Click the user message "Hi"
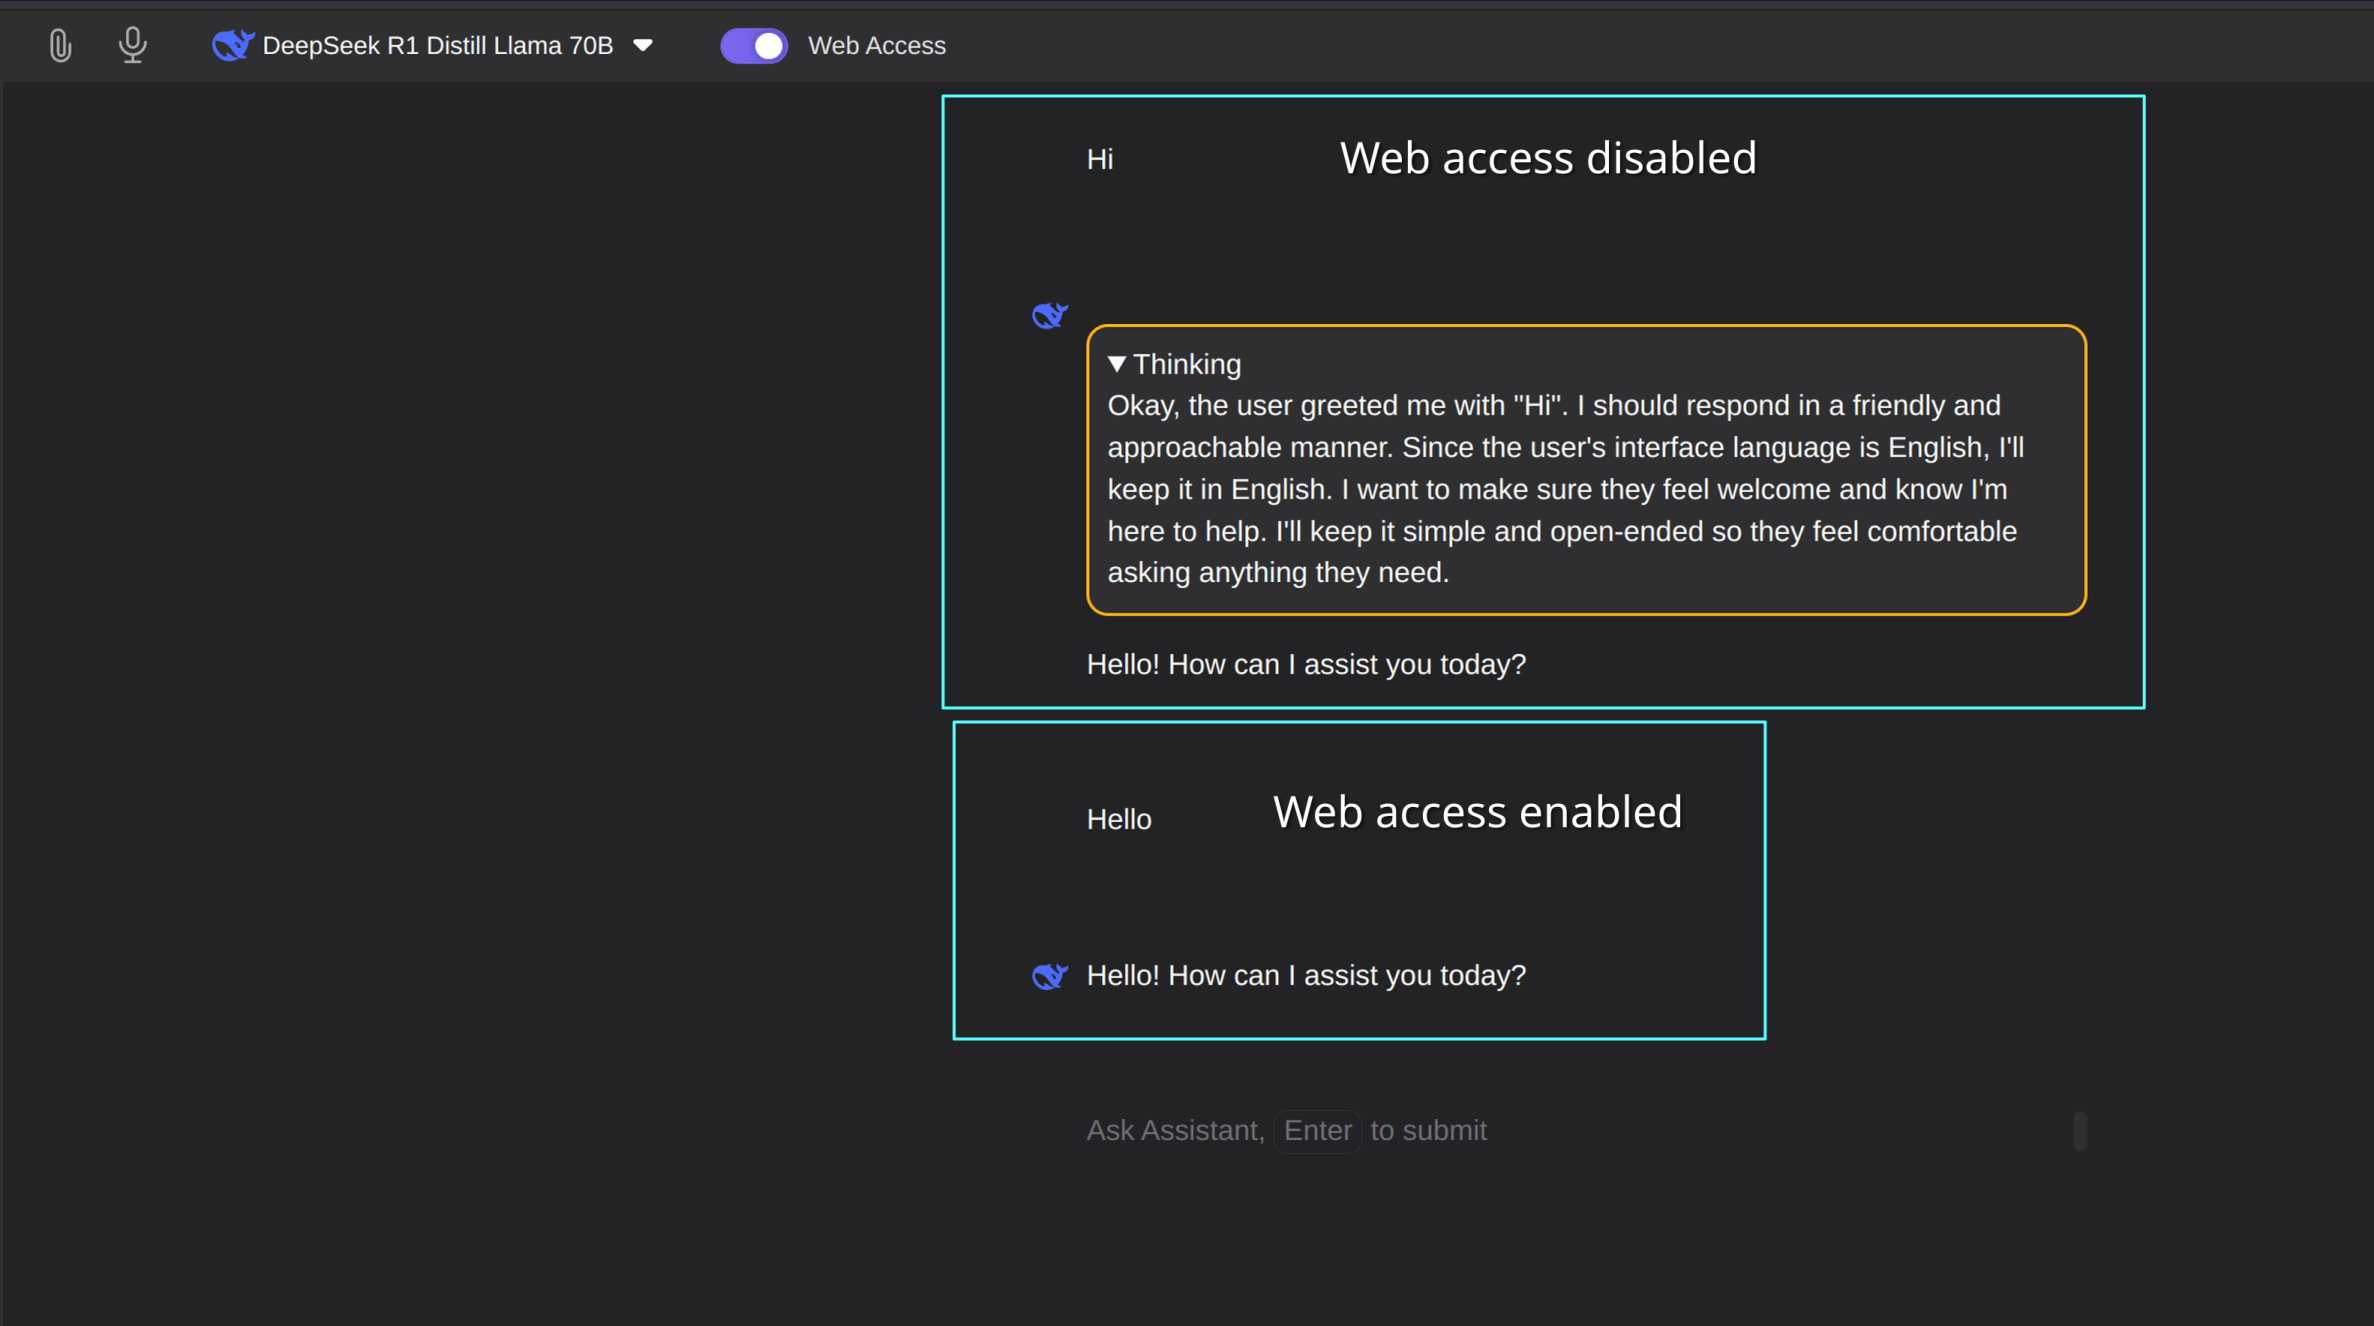The height and width of the screenshot is (1326, 2374). tap(1099, 160)
